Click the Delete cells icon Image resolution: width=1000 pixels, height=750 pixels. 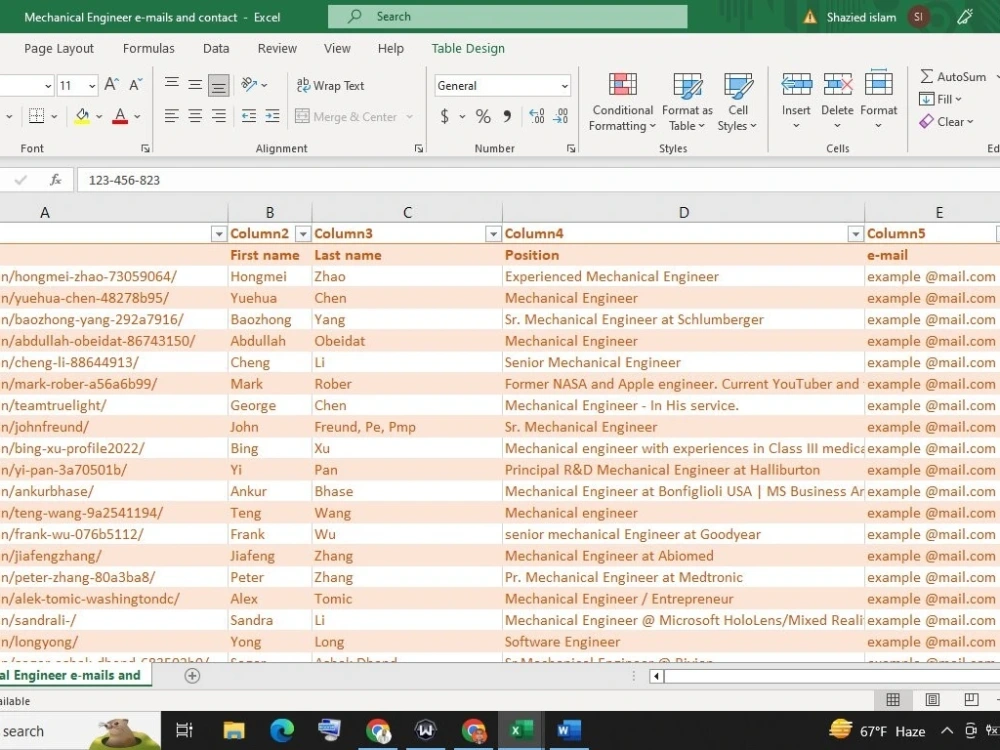coord(837,85)
